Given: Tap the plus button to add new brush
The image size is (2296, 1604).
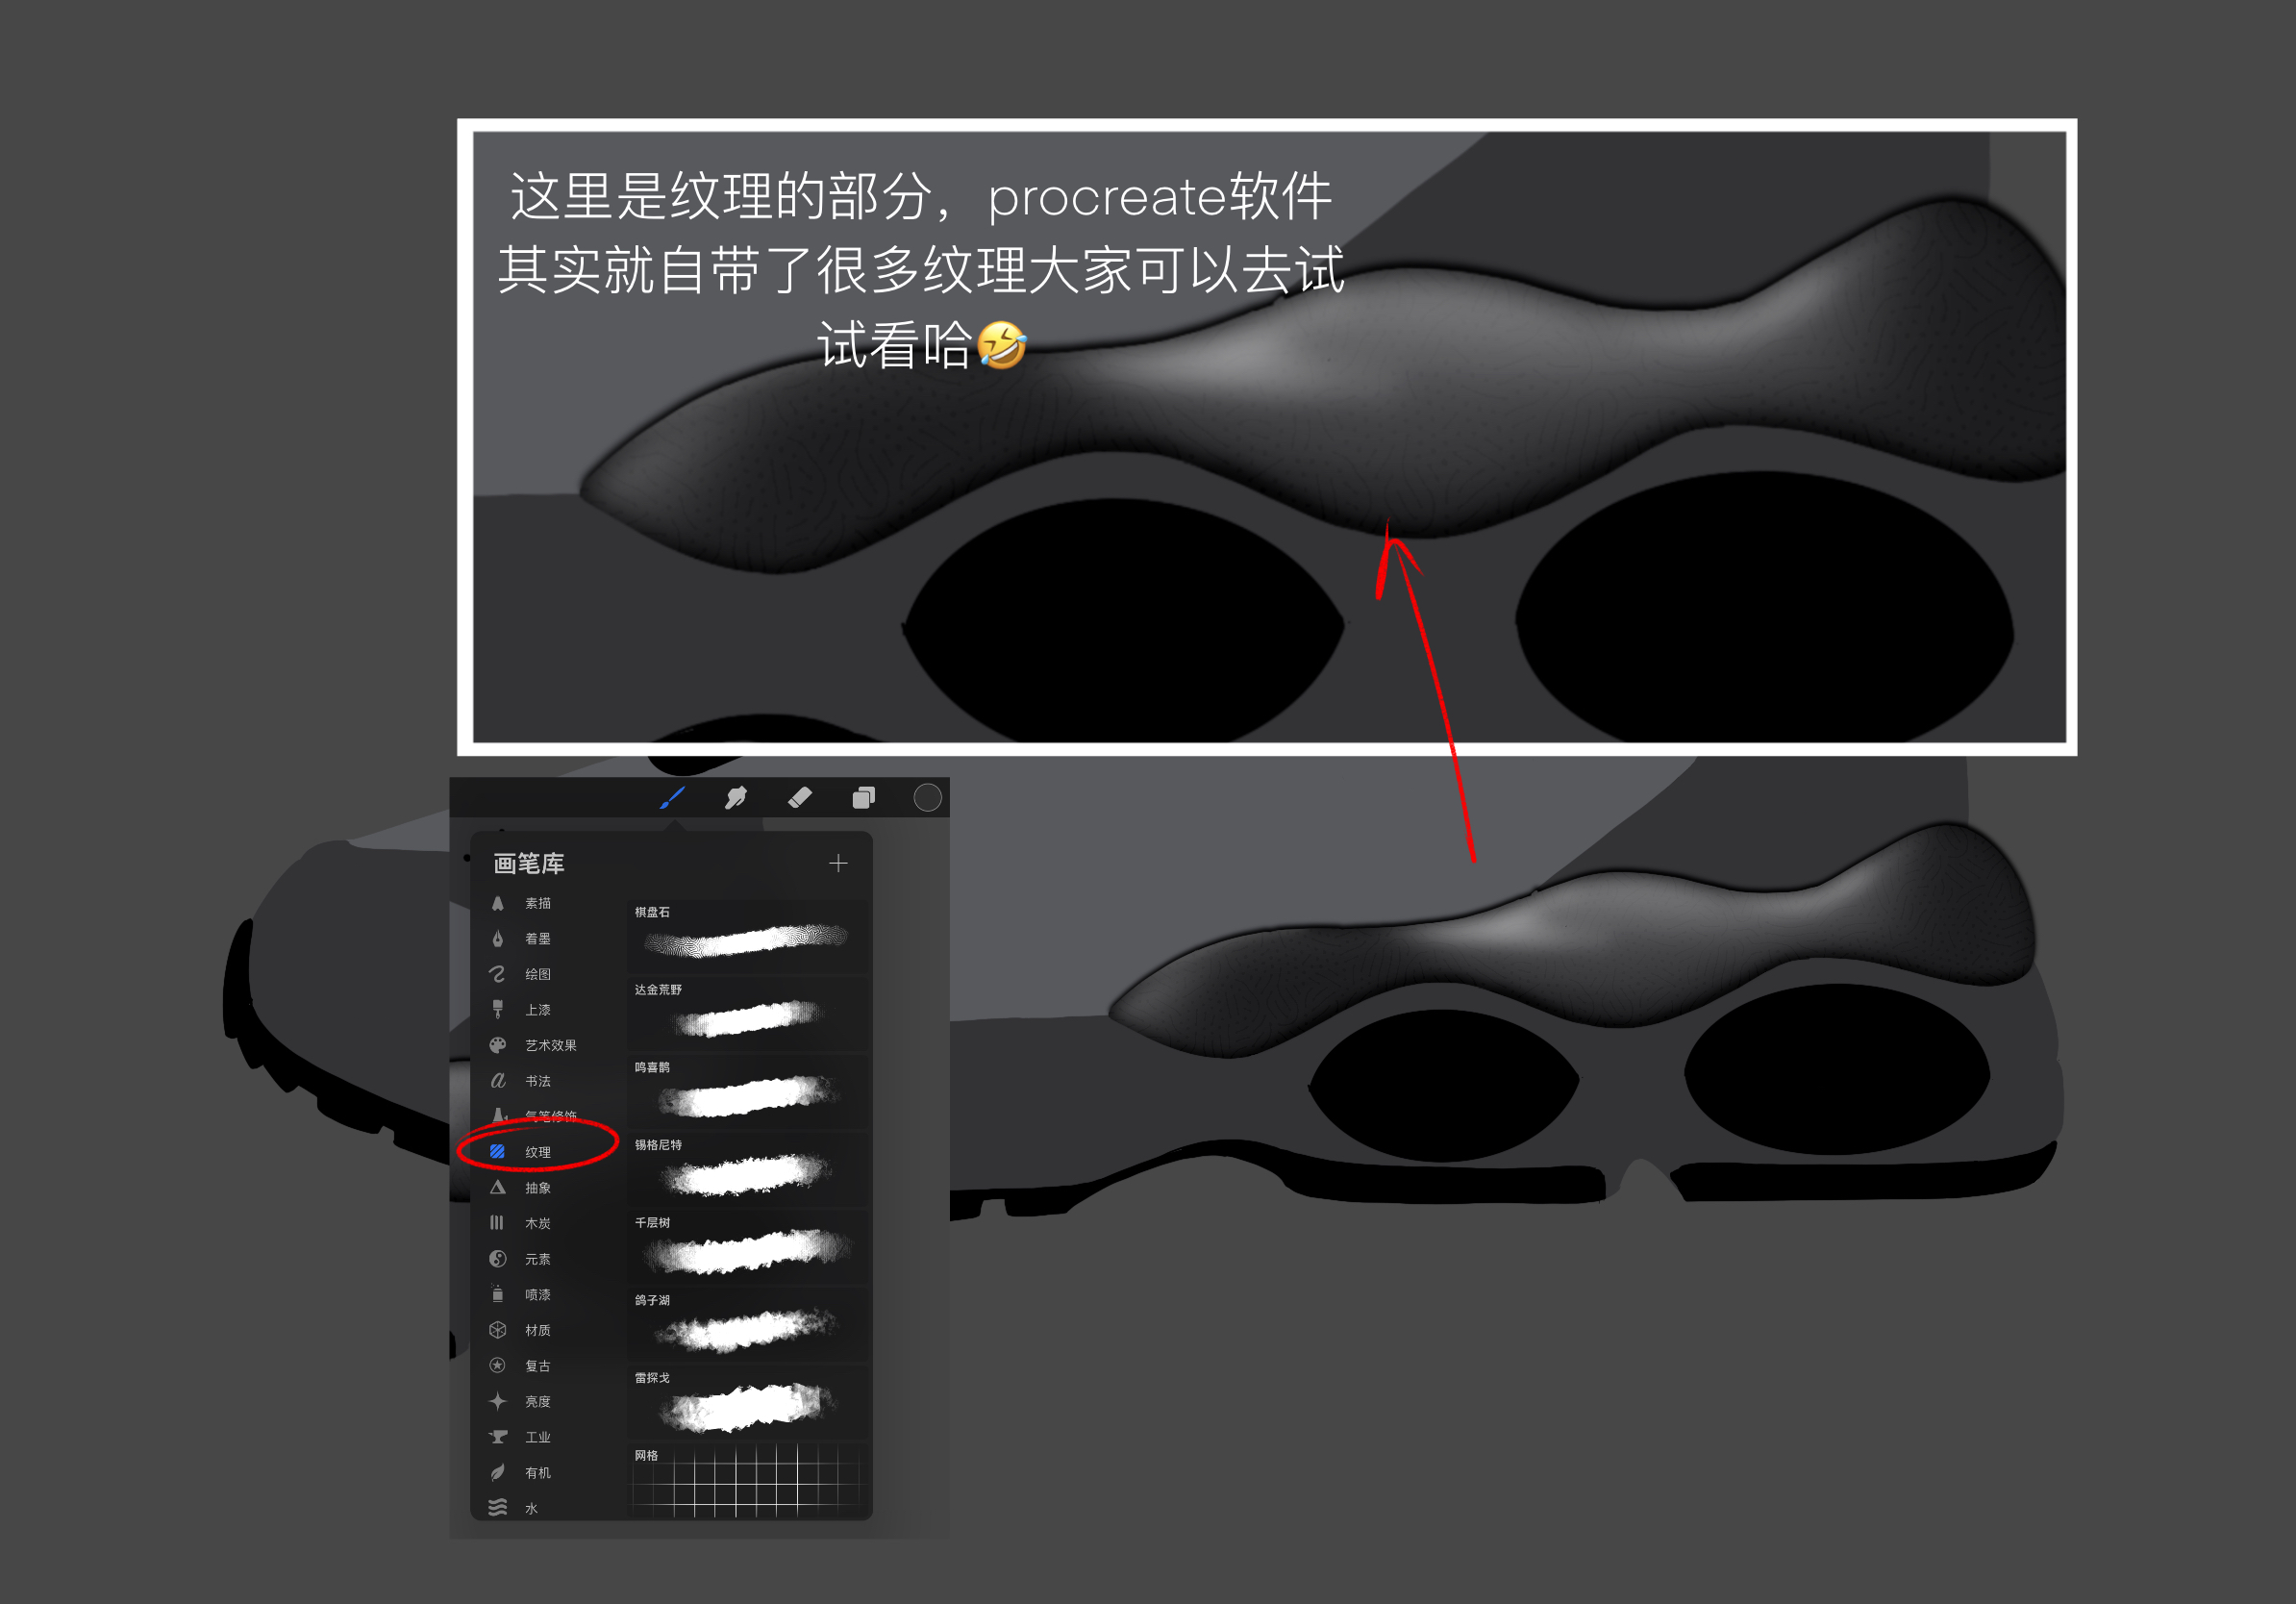Looking at the screenshot, I should [x=839, y=863].
